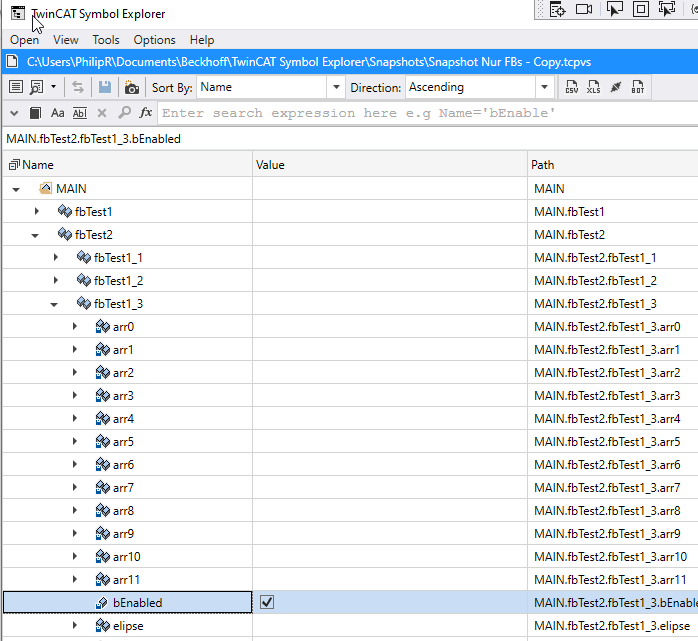The width and height of the screenshot is (698, 641).
Task: Click the Path column header
Action: tap(613, 165)
